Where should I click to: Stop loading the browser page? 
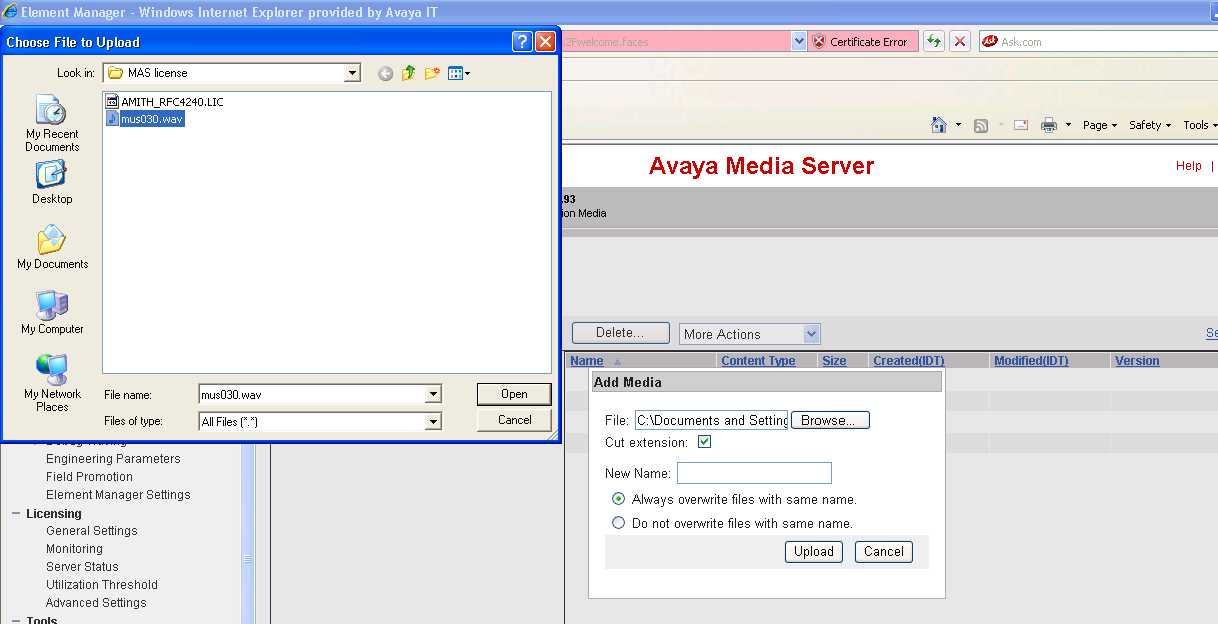[x=959, y=41]
